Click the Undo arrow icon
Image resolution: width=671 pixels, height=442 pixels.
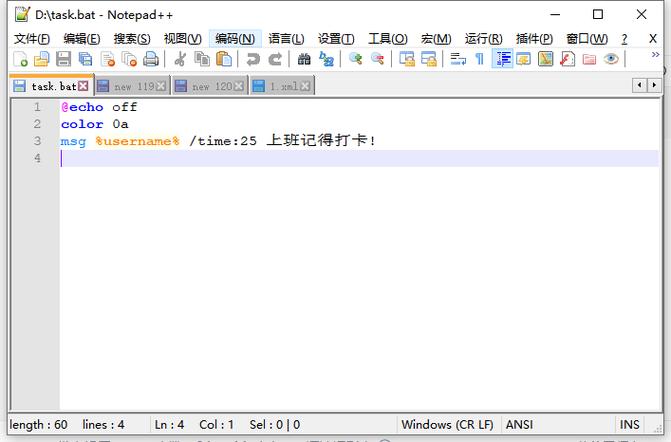(253, 59)
